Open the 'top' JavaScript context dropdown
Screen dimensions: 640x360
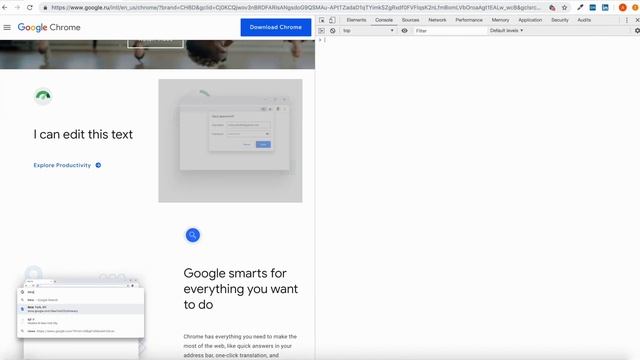tap(369, 31)
